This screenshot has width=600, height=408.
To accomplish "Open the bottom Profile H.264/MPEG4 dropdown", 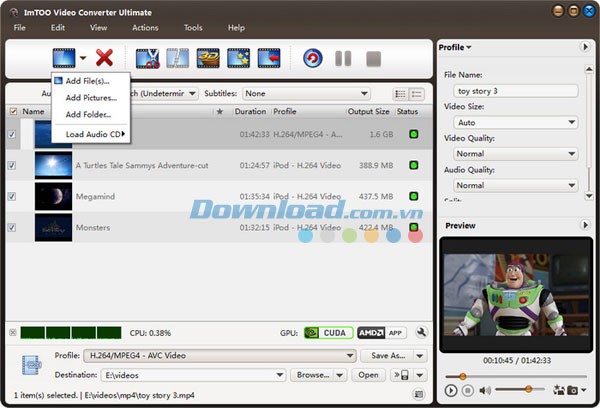I will [x=220, y=356].
